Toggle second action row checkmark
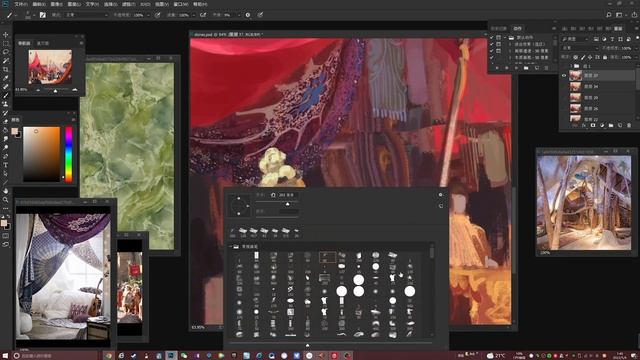 (x=492, y=44)
